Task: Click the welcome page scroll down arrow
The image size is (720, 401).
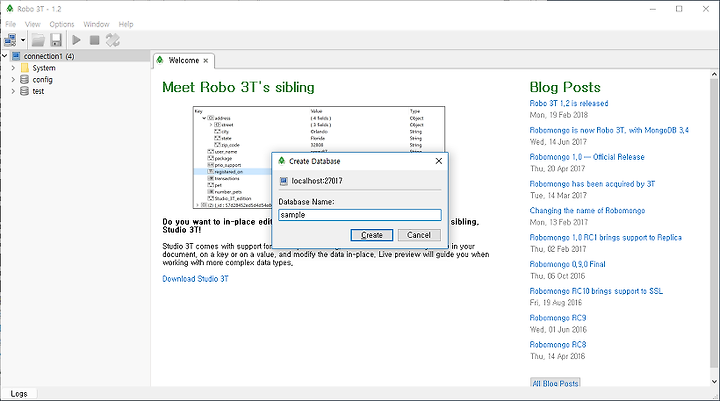Action: (x=714, y=381)
